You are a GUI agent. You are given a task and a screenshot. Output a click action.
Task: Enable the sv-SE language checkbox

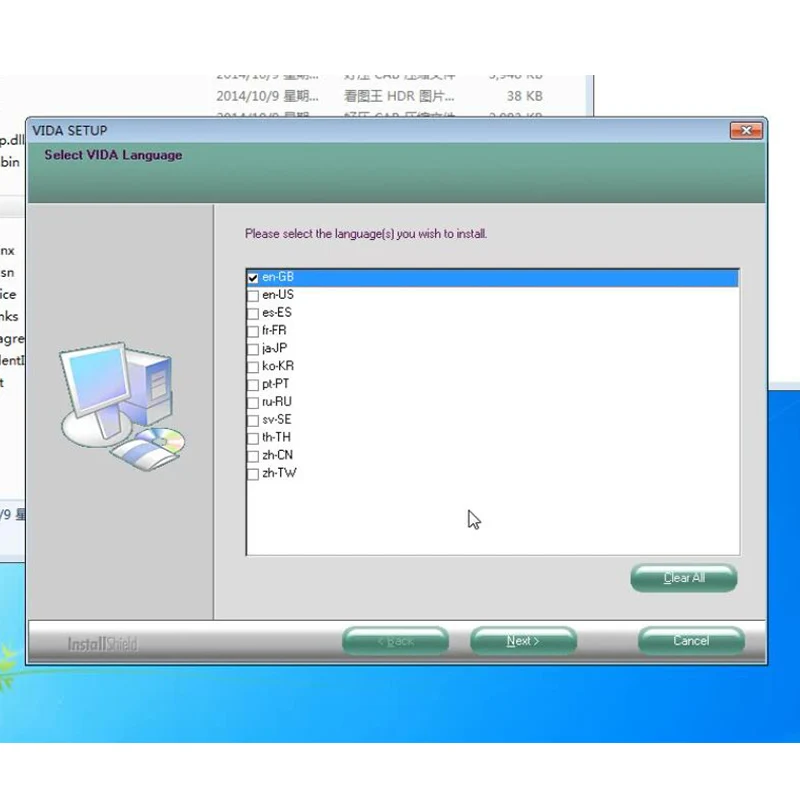pos(253,421)
